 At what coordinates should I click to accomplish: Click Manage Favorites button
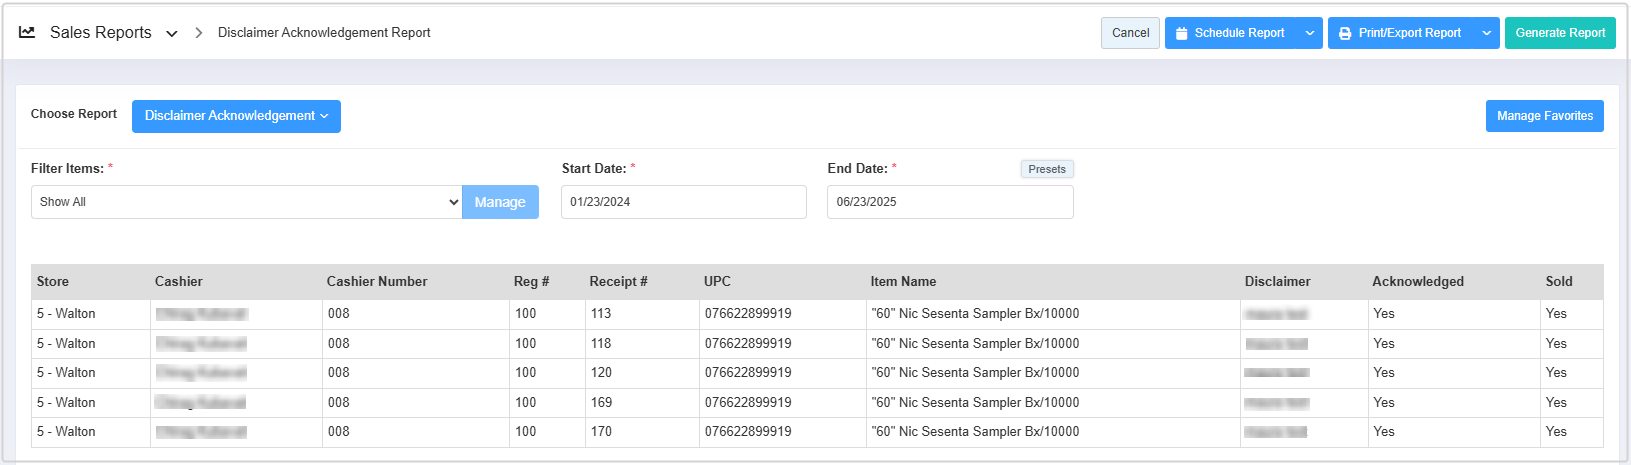[x=1544, y=116]
